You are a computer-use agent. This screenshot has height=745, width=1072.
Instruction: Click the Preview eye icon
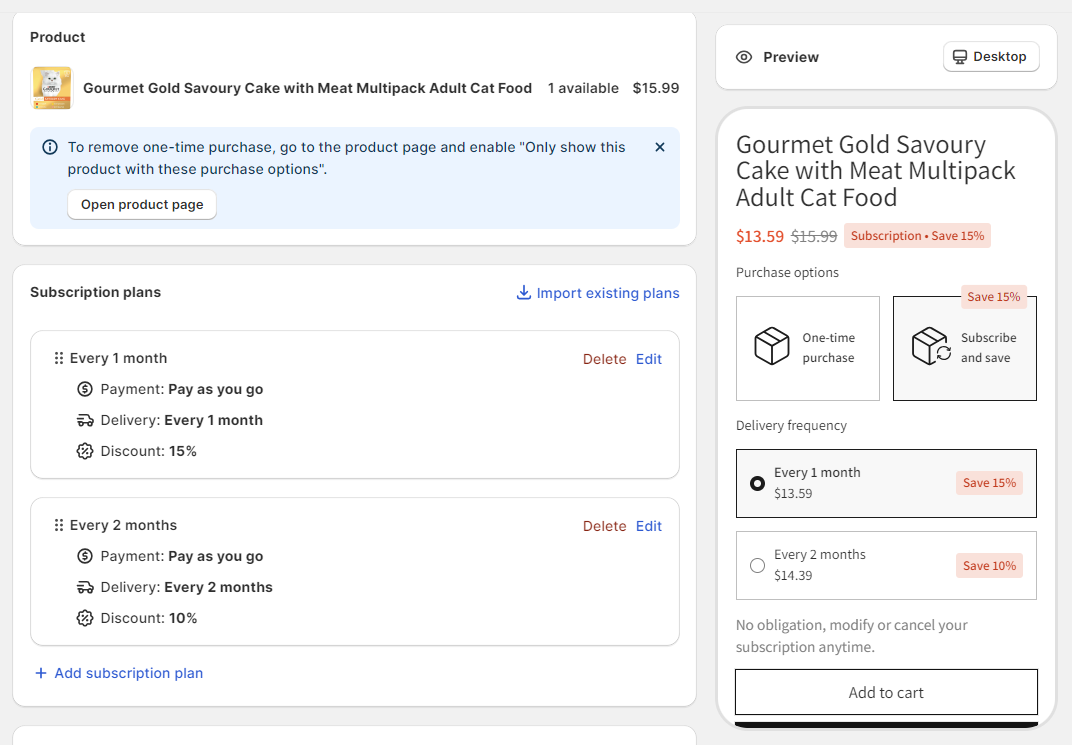click(744, 57)
